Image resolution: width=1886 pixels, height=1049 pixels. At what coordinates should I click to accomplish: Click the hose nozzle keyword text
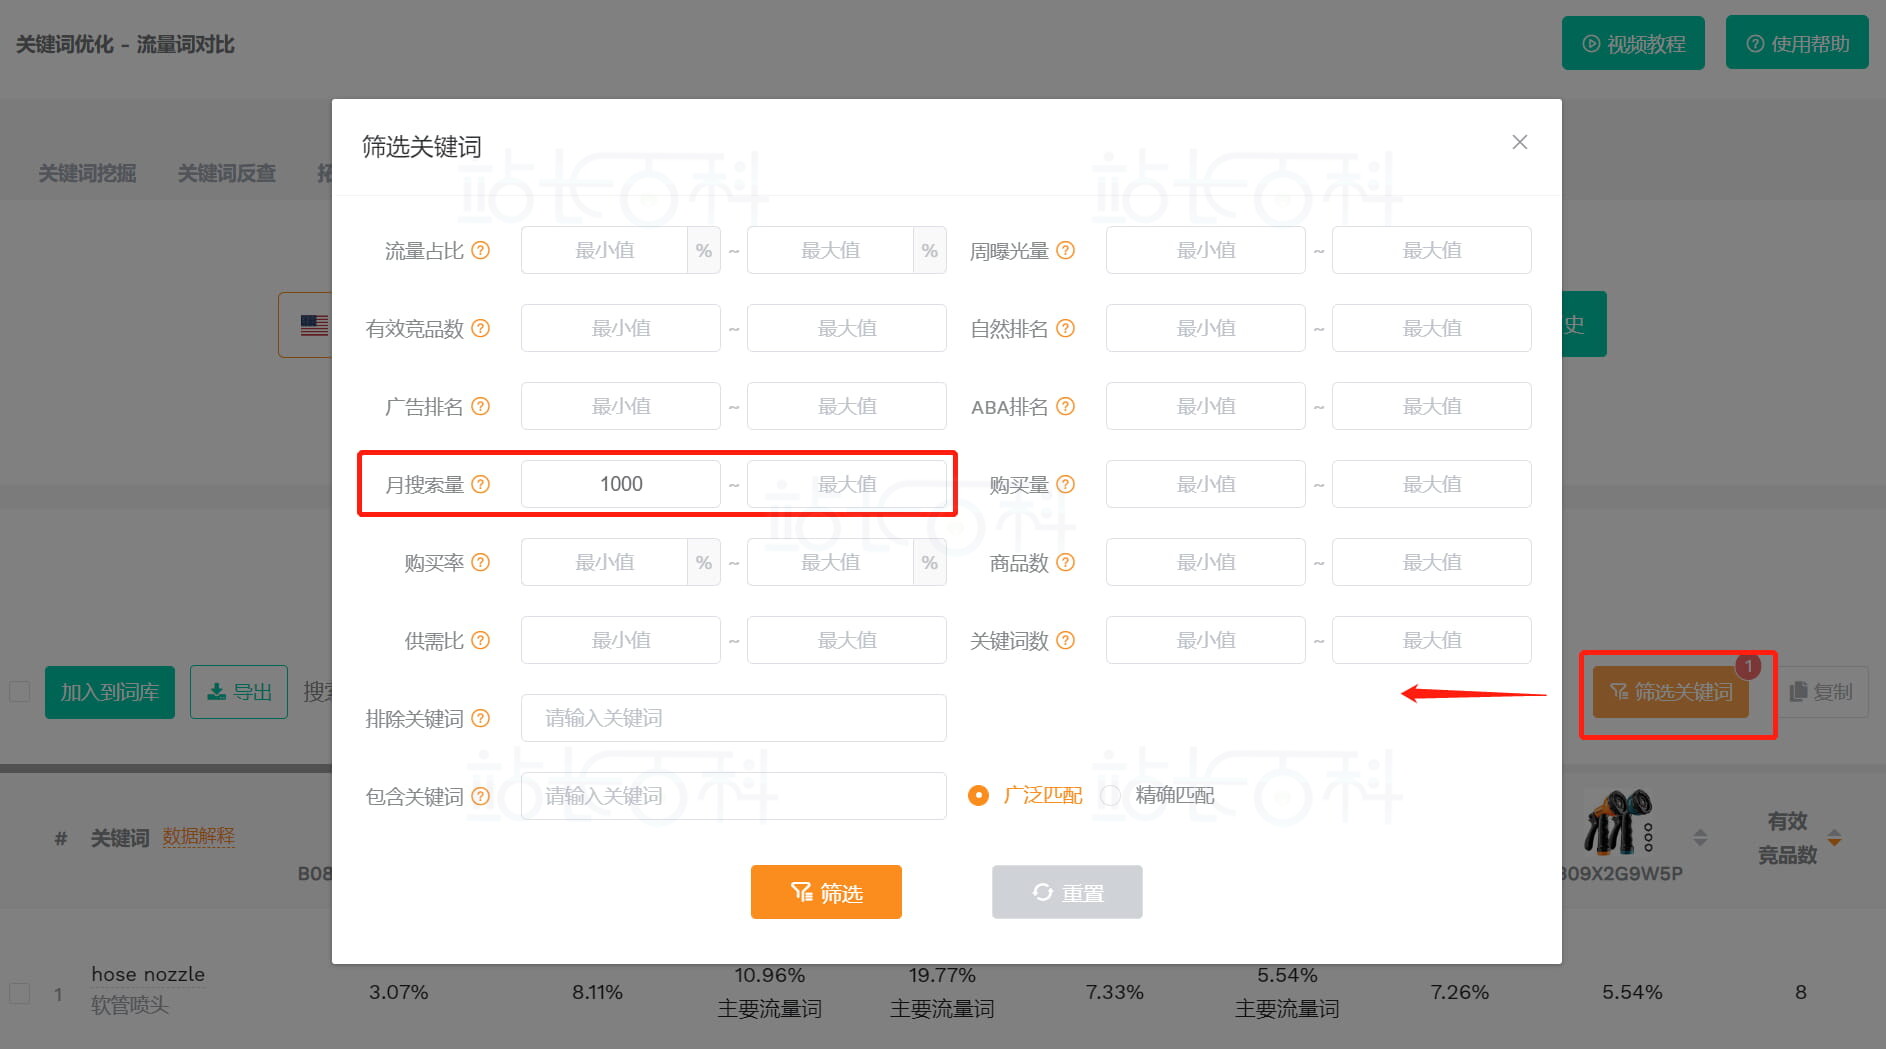point(148,974)
